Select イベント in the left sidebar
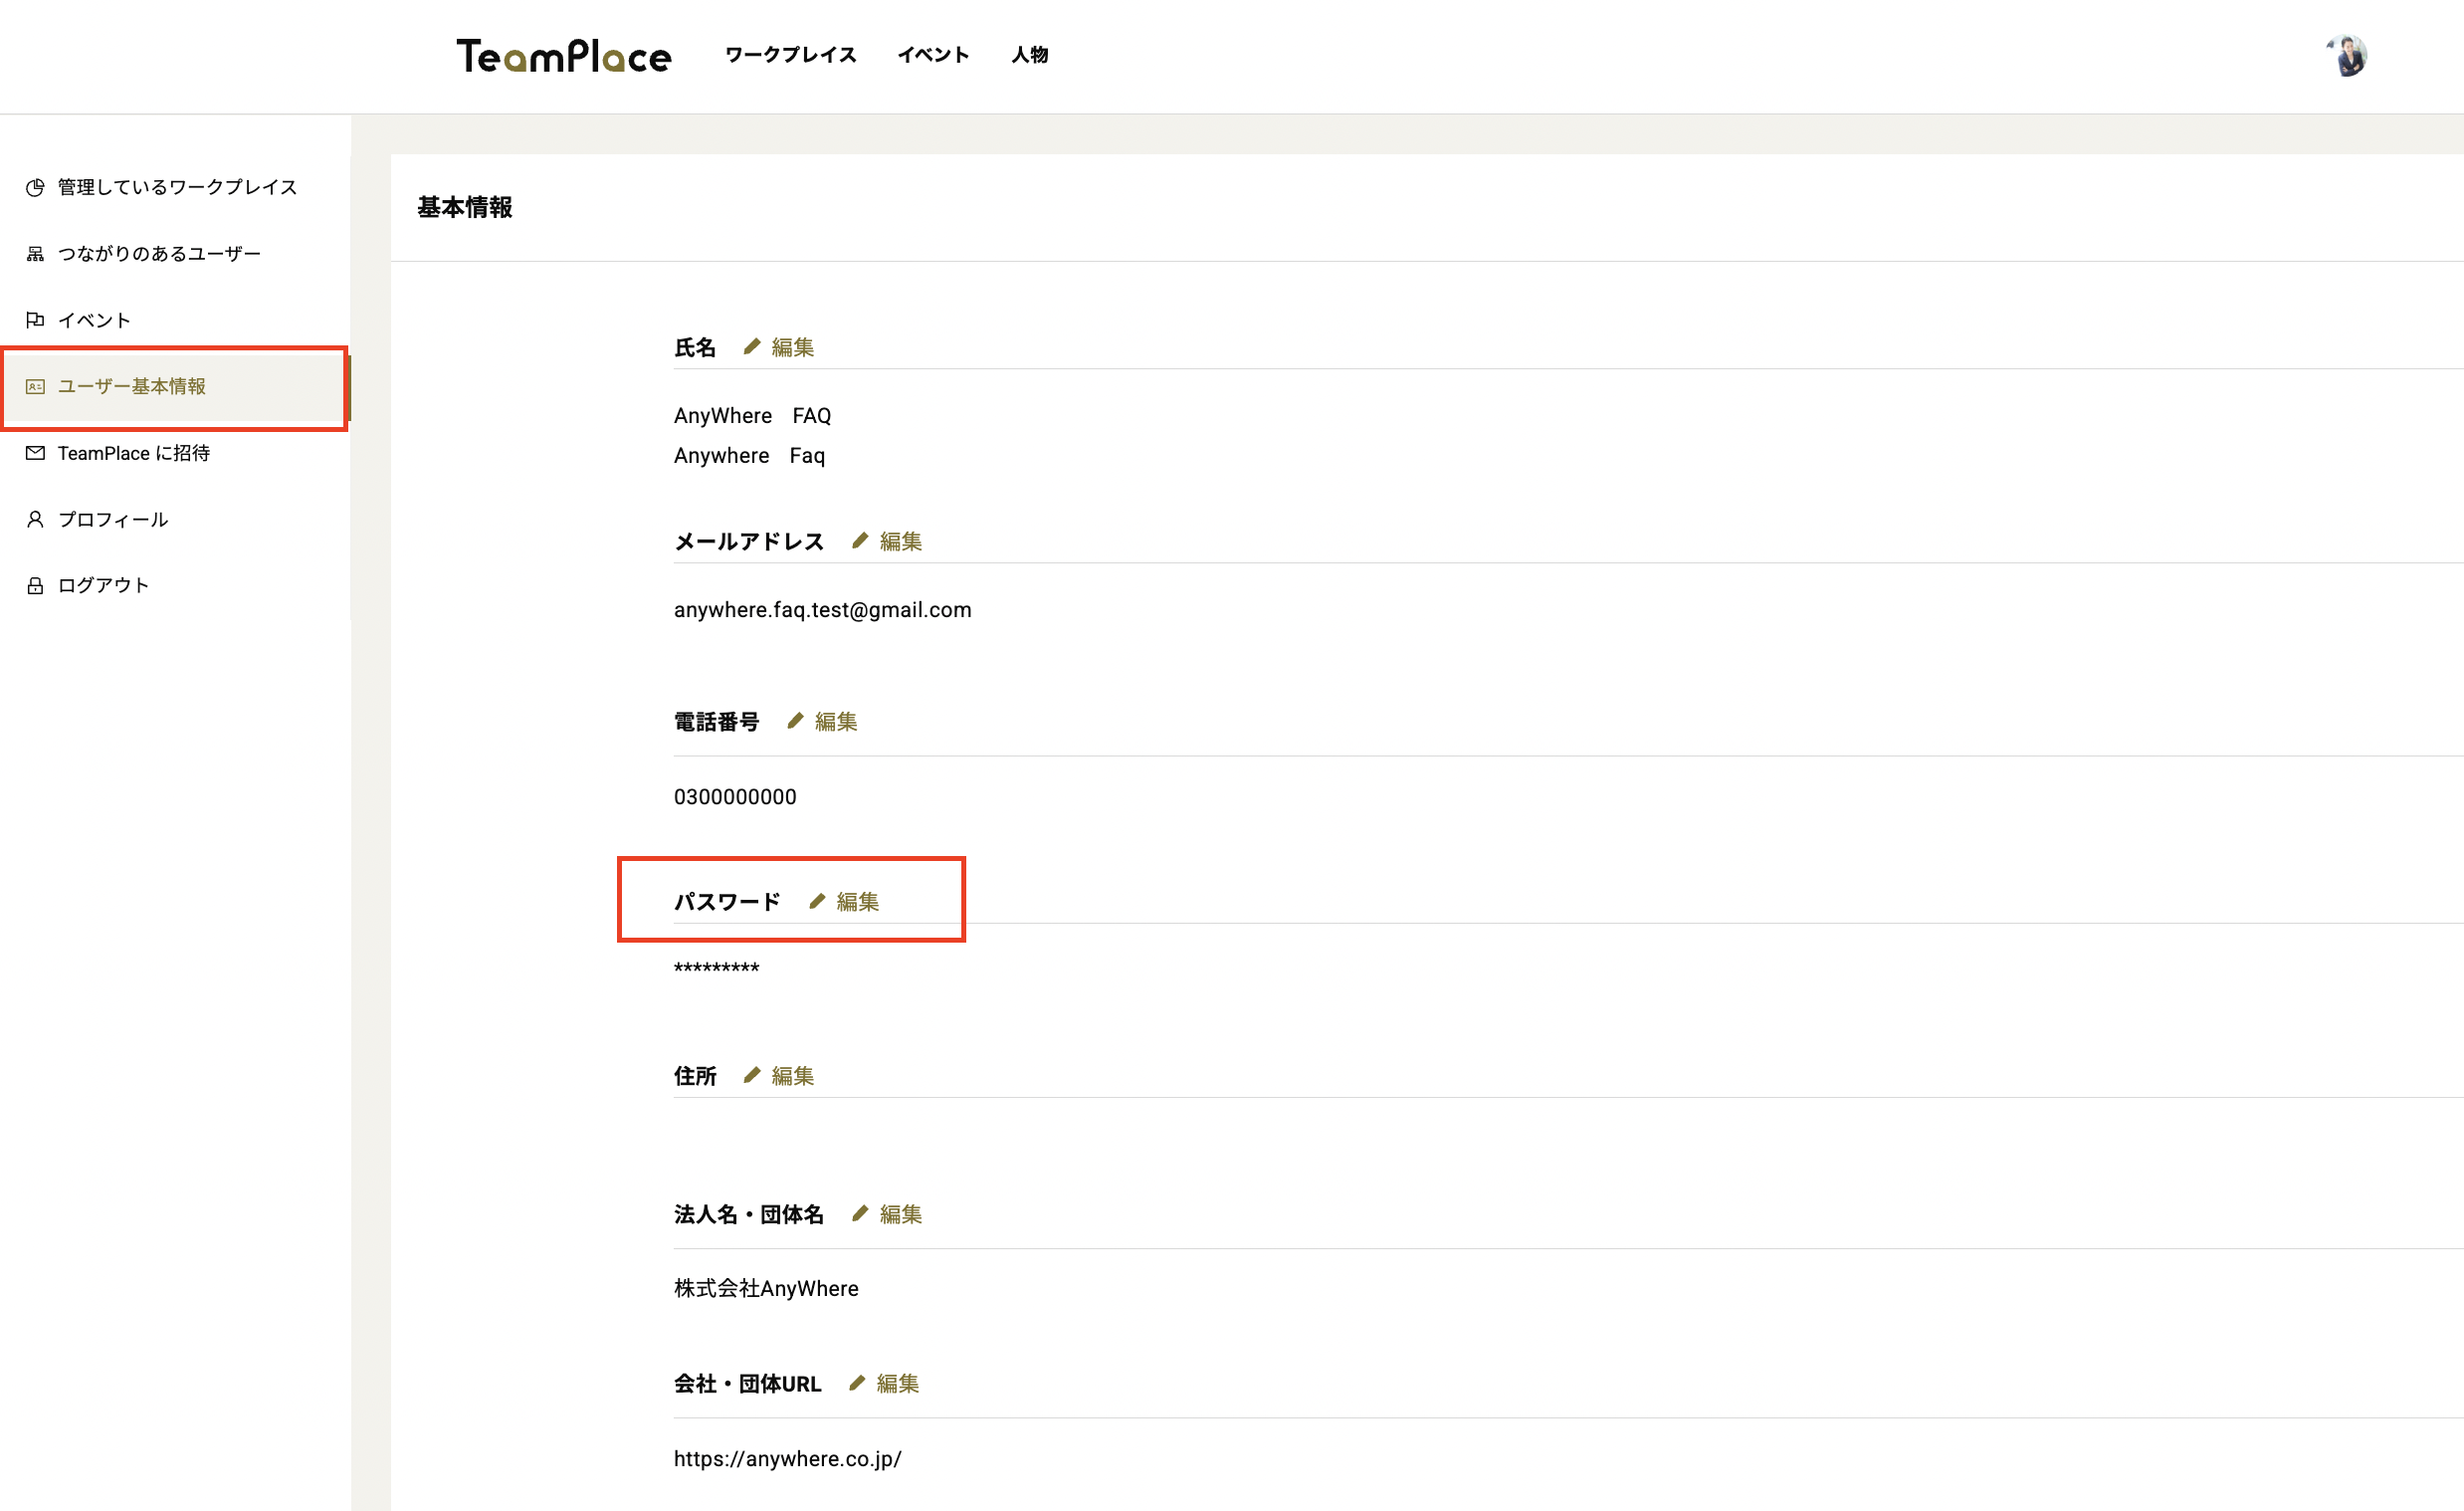Viewport: 2464px width, 1511px height. click(x=94, y=320)
